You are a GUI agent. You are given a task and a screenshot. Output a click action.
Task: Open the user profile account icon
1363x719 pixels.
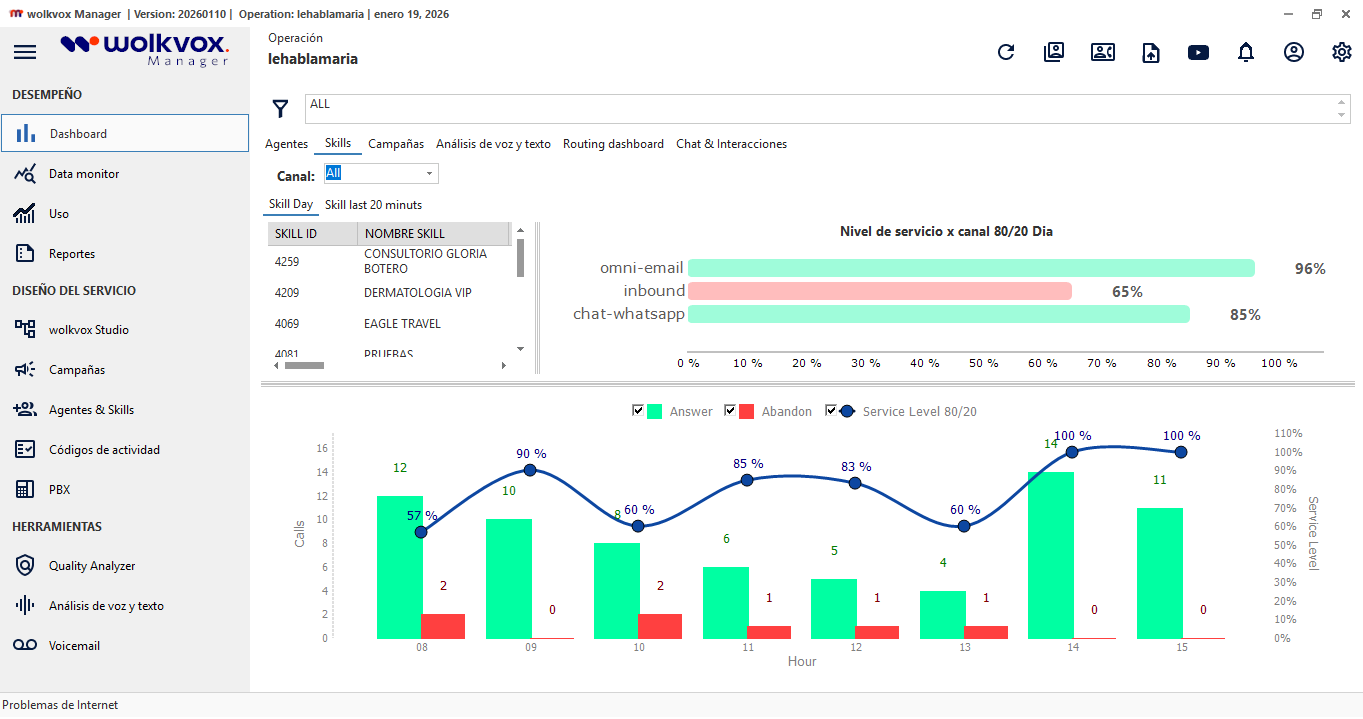pos(1294,53)
